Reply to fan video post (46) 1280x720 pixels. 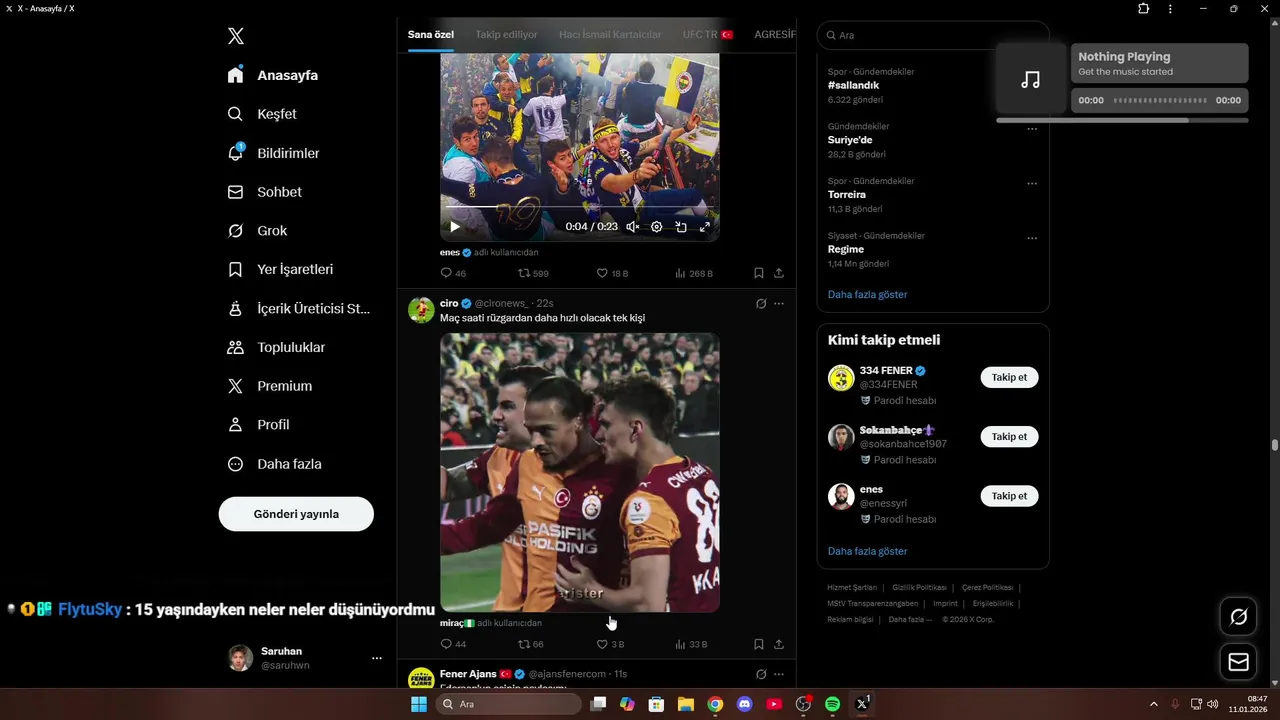click(453, 273)
